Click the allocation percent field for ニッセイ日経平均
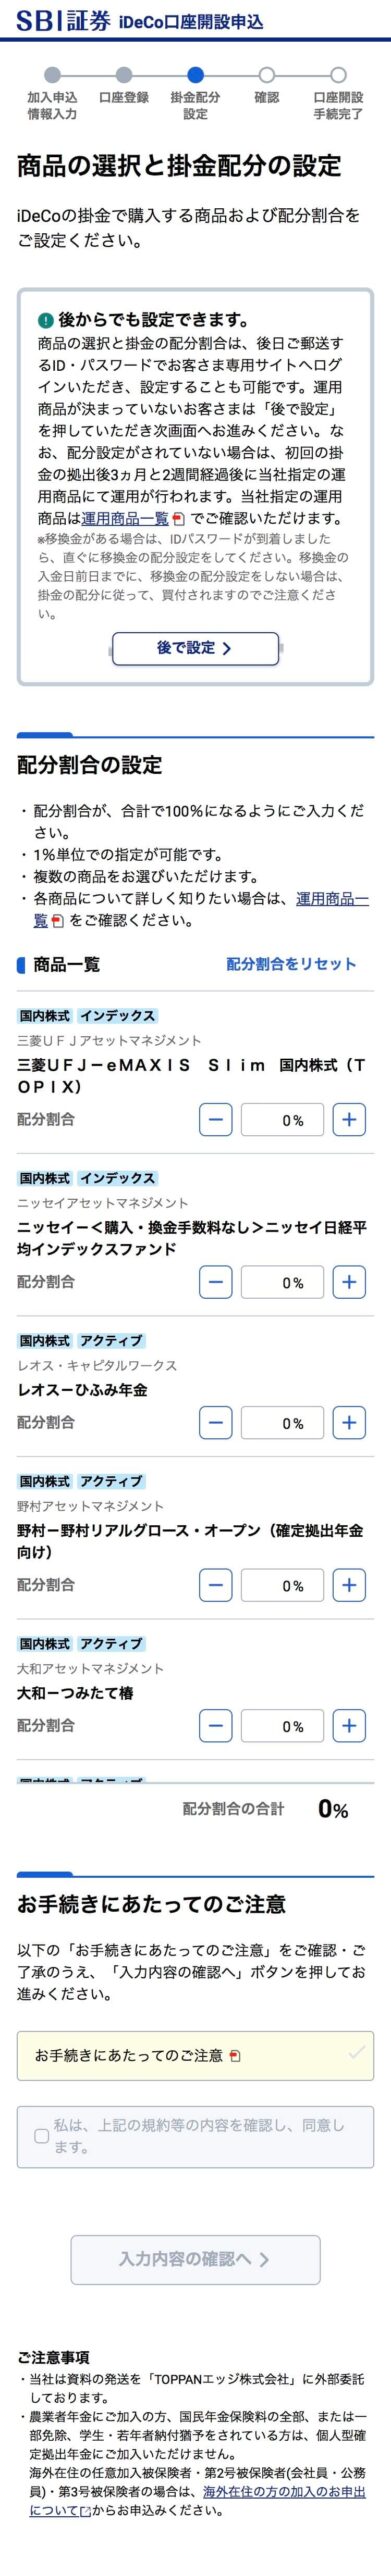The width and height of the screenshot is (391, 2560). (282, 1281)
